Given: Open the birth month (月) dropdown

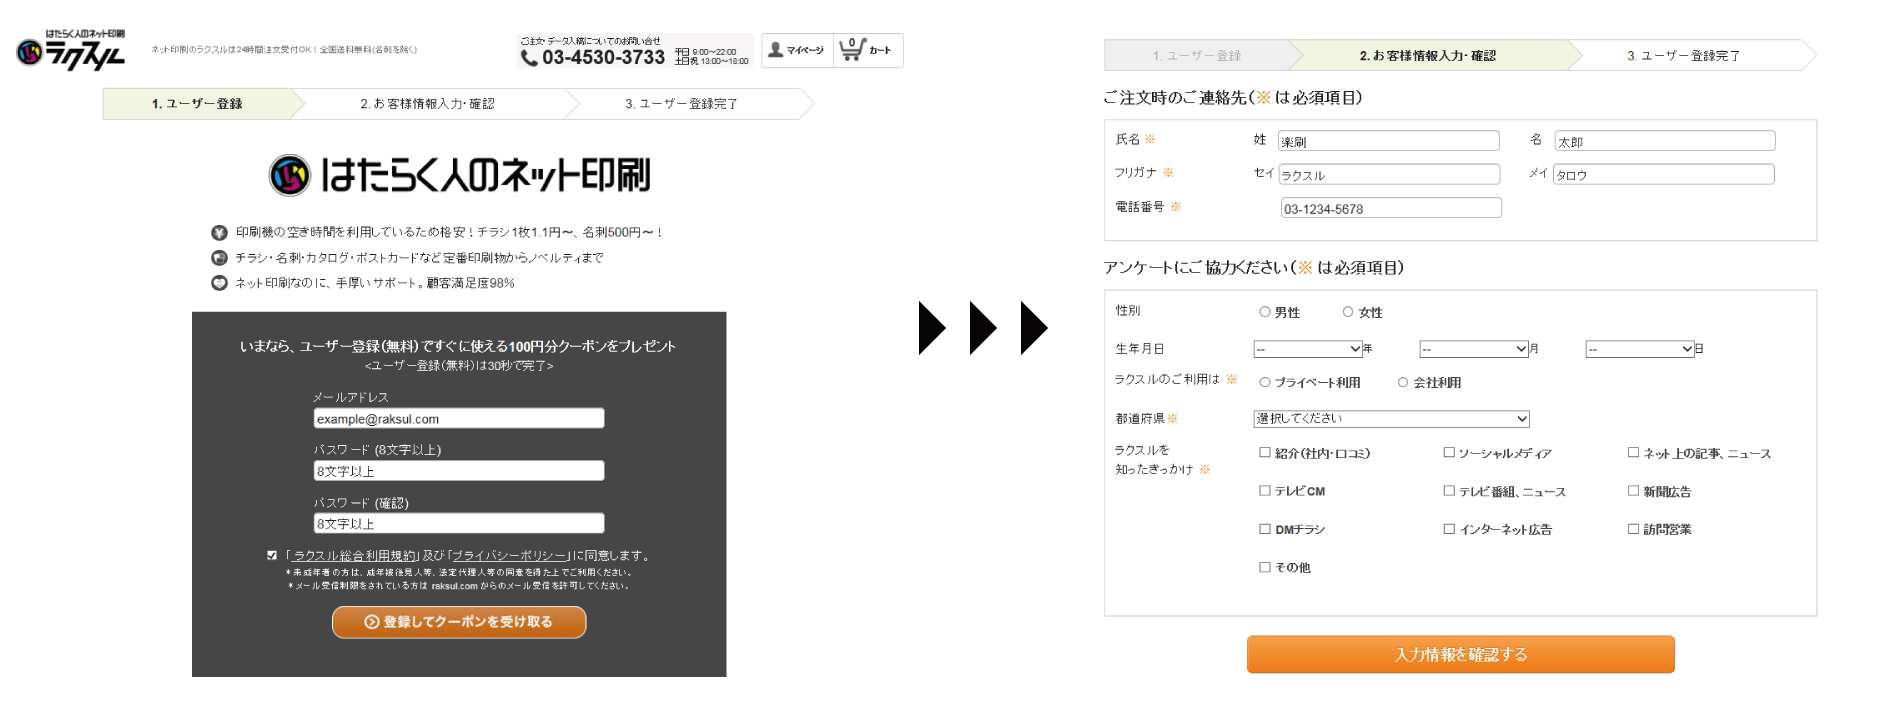Looking at the screenshot, I should point(1474,349).
